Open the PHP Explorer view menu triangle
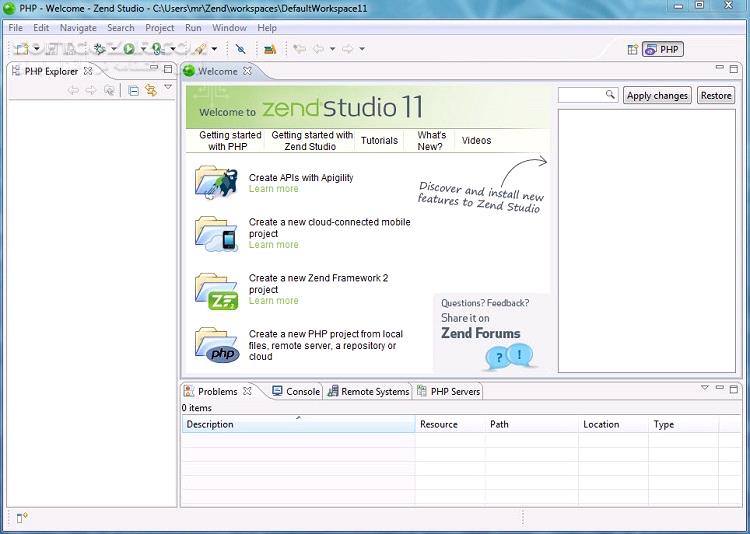This screenshot has width=750, height=534. click(168, 87)
